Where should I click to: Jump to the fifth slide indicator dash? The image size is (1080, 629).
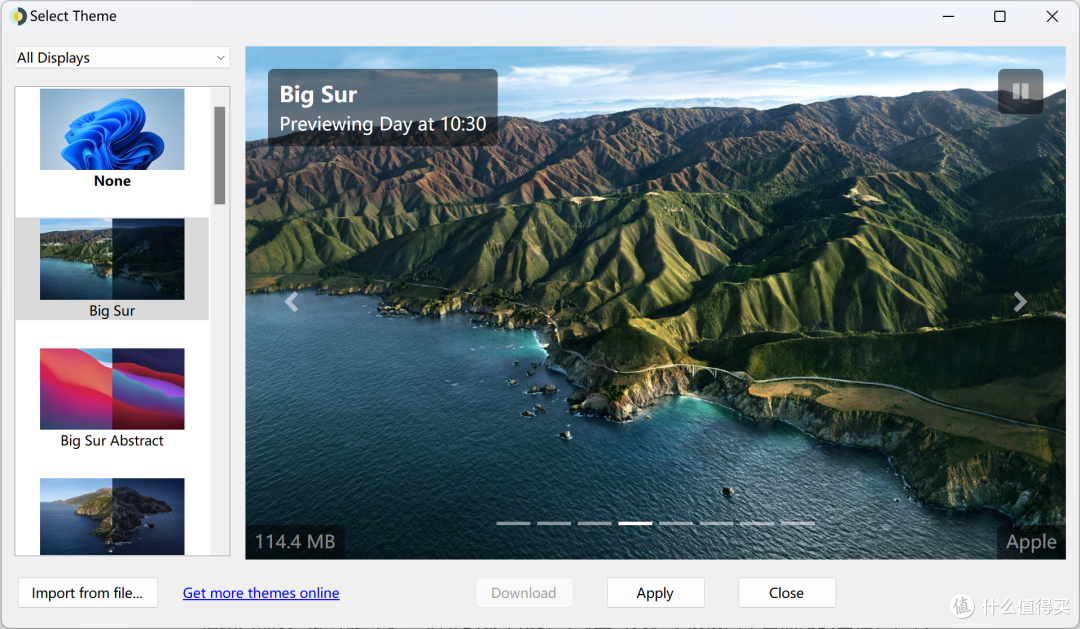coord(676,524)
